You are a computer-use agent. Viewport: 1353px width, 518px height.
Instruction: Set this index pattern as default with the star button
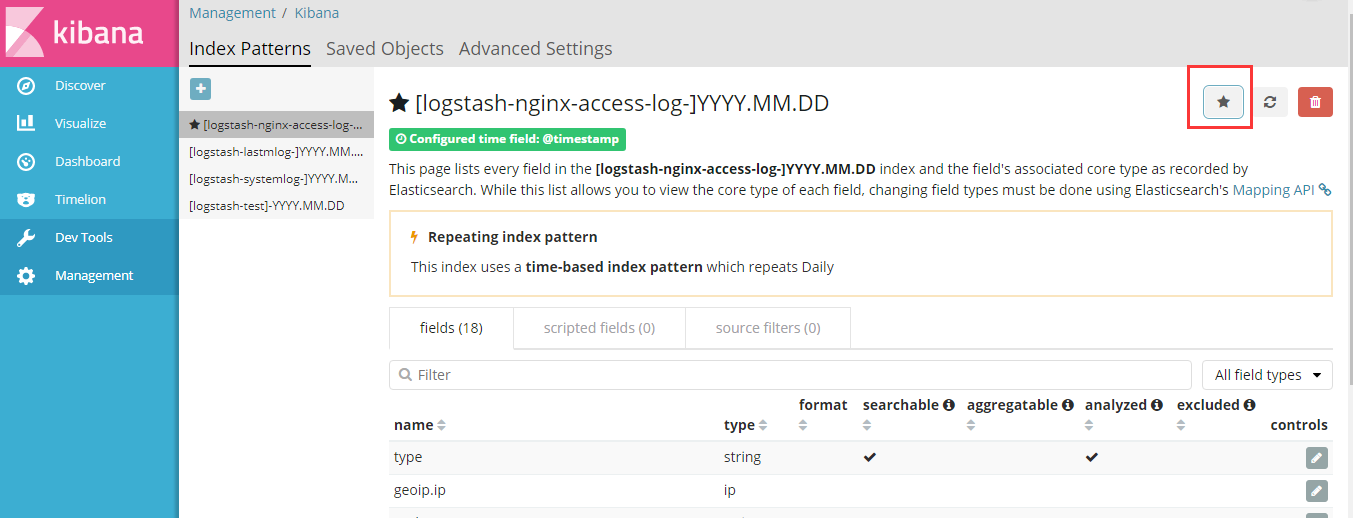(x=1223, y=102)
